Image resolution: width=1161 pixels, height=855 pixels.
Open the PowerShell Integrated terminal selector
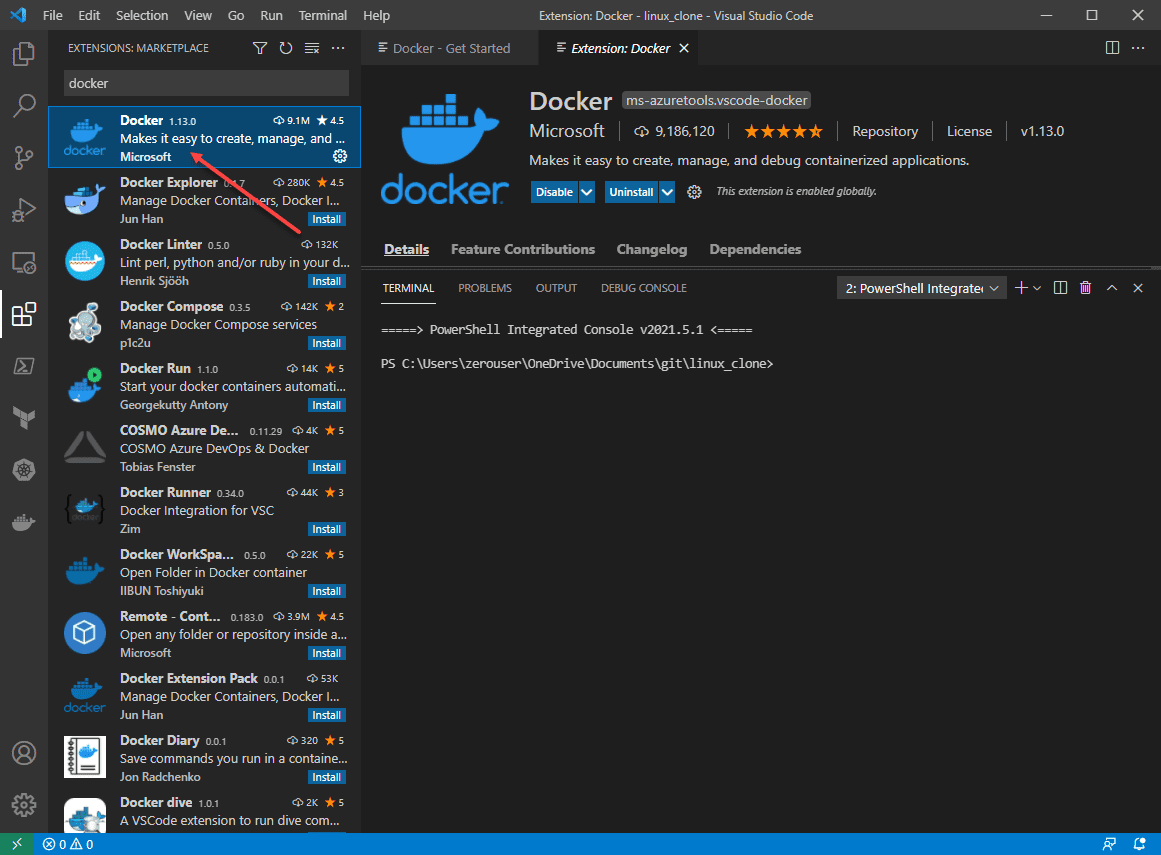(x=921, y=288)
